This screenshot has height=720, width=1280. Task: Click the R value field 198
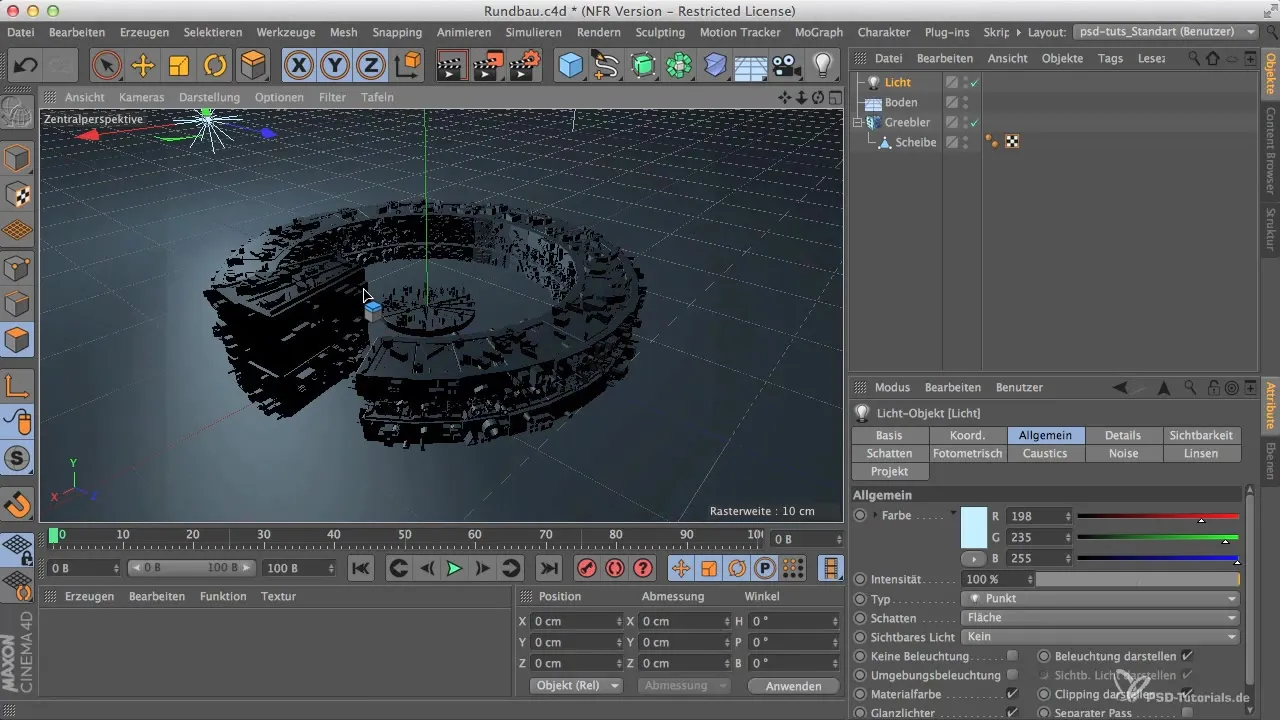point(1038,516)
